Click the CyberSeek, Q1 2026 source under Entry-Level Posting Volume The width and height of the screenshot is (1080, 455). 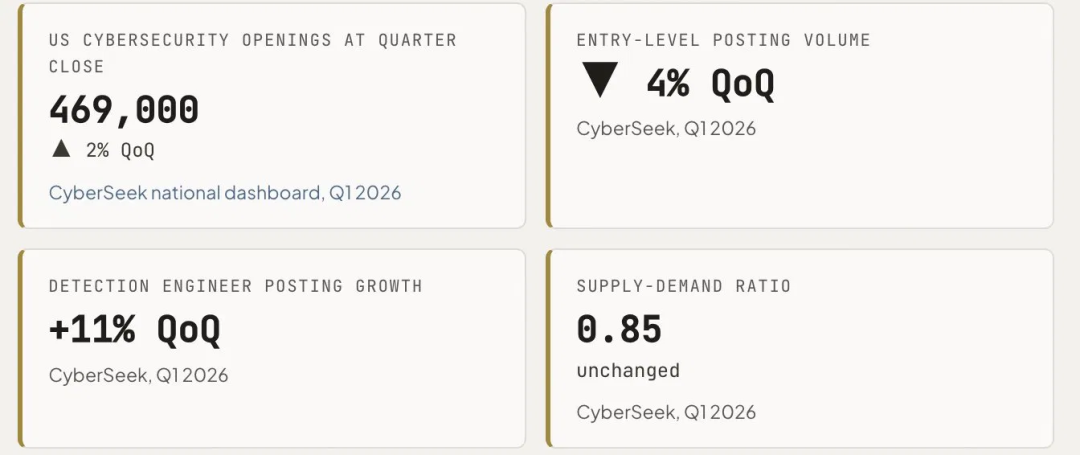[x=666, y=129]
